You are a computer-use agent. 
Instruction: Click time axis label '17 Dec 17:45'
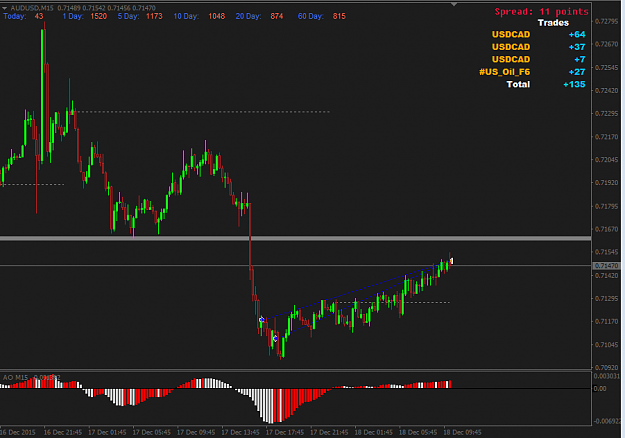(285, 432)
